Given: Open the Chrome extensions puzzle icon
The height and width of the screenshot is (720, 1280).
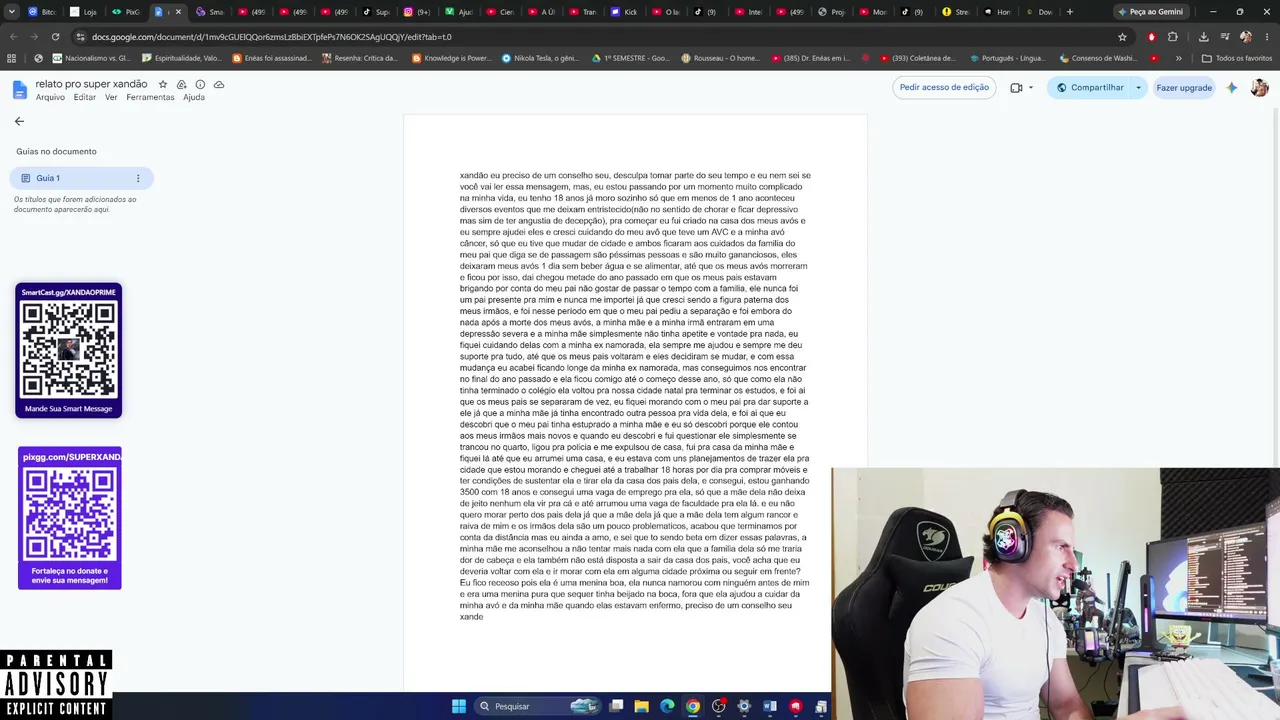Looking at the screenshot, I should (x=1173, y=37).
